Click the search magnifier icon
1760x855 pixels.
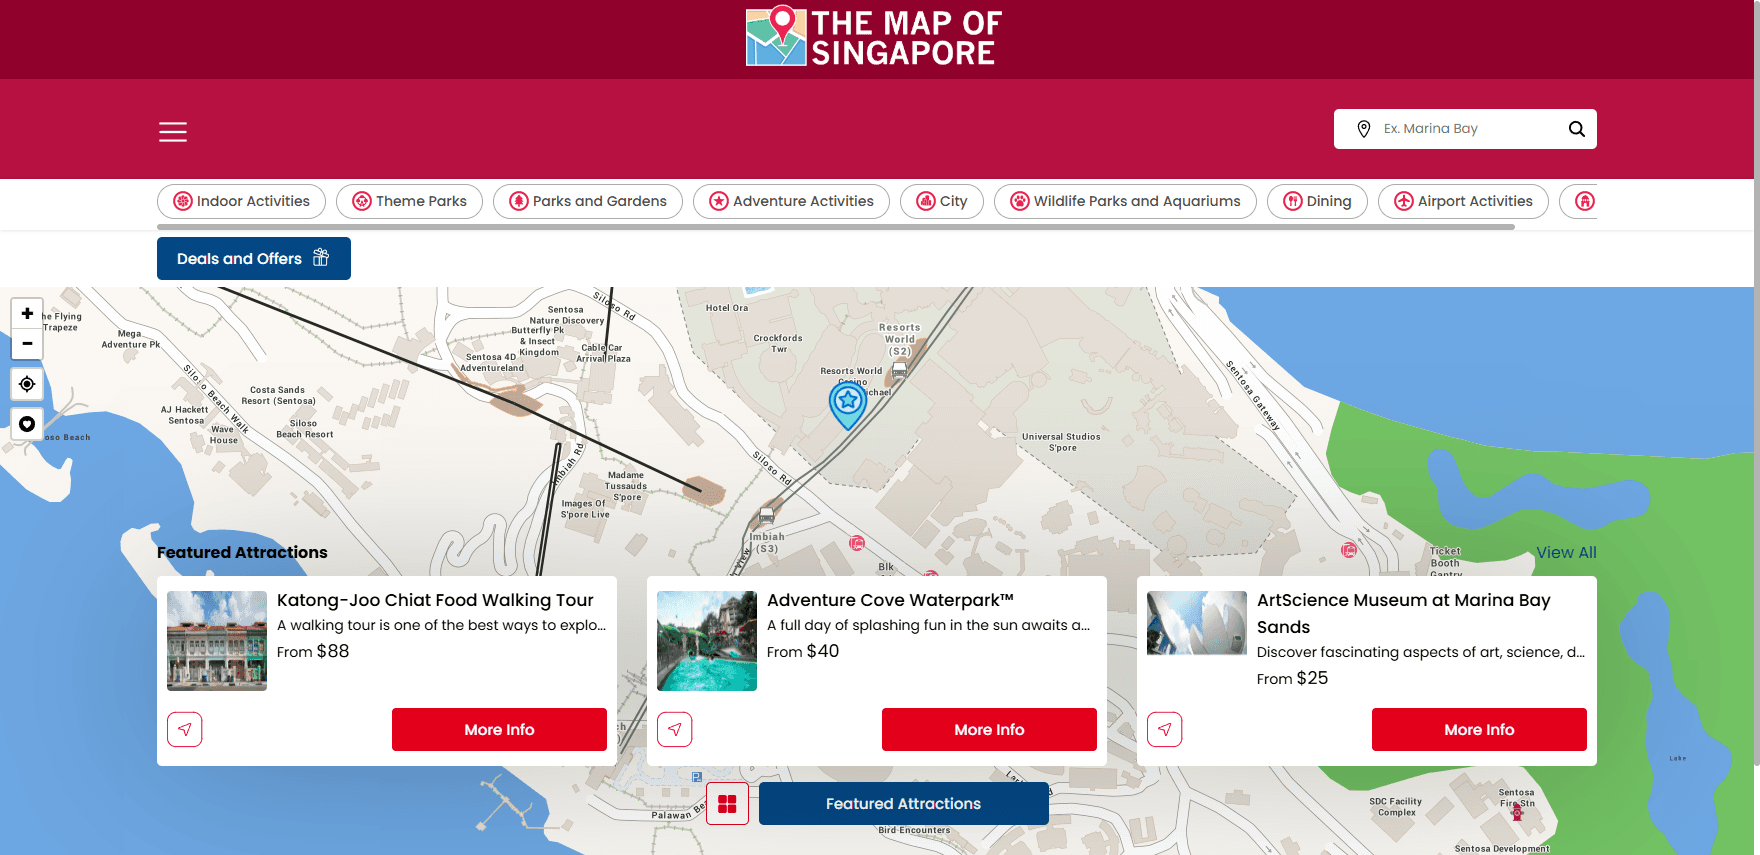[1576, 129]
